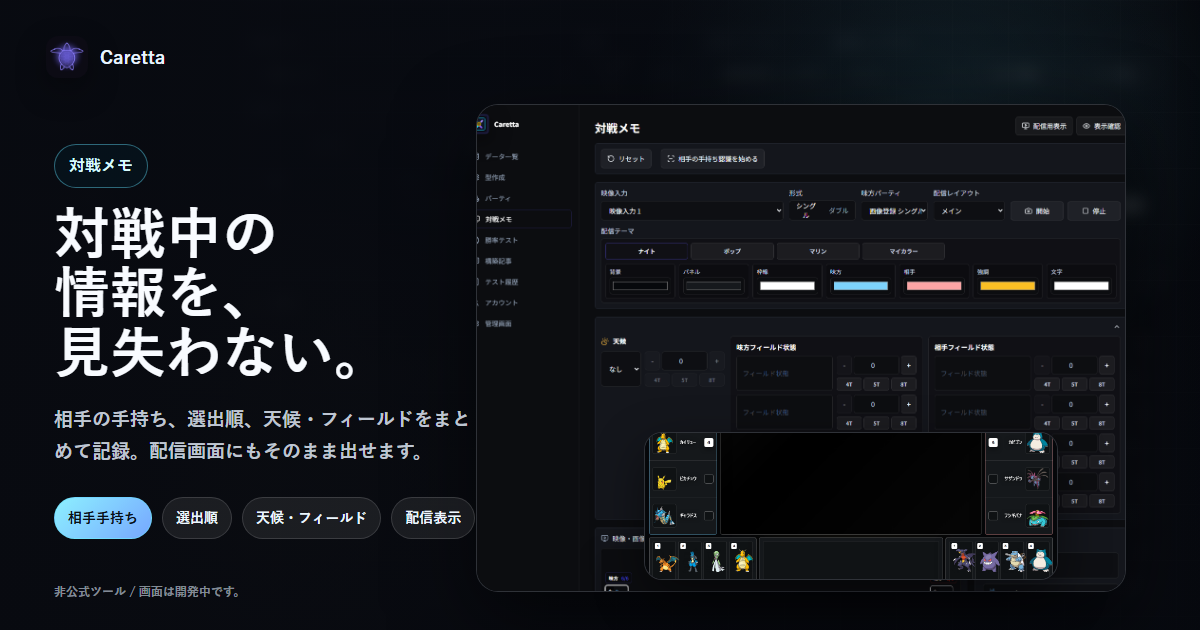Viewport: 1200px width, 630px height.
Task: Open the 映像入力 dropdown
Action: coord(692,211)
